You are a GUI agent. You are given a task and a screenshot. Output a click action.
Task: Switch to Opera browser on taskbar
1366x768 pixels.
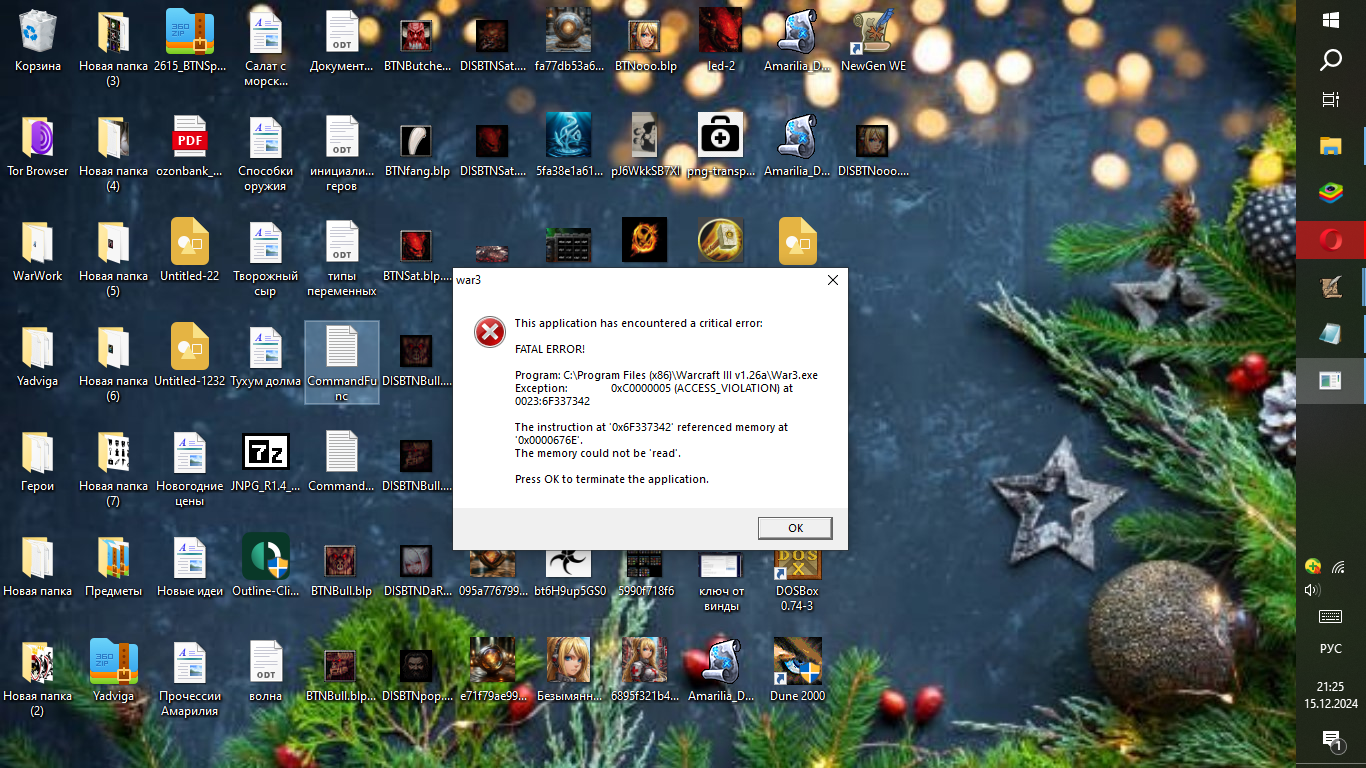[x=1331, y=240]
